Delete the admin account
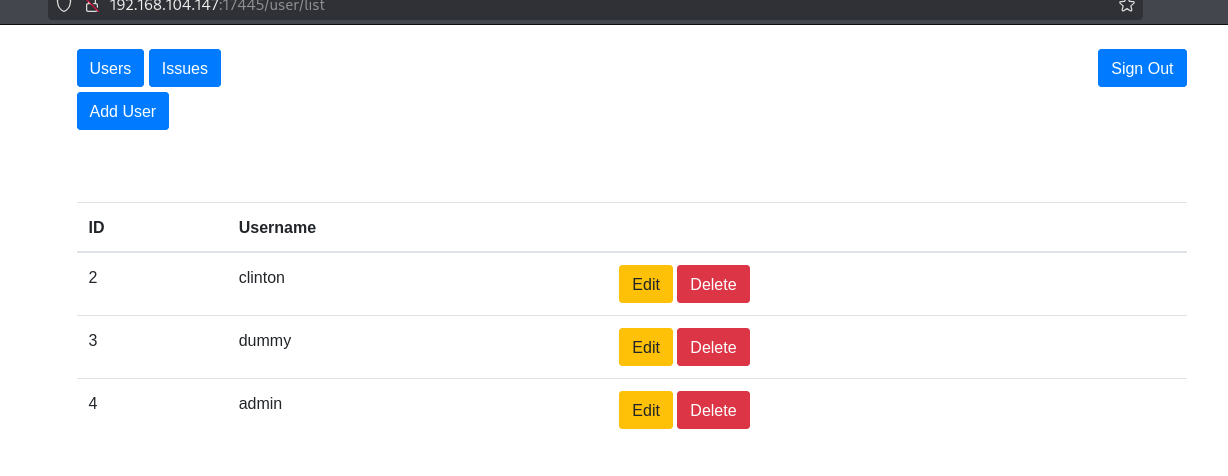Image resolution: width=1228 pixels, height=476 pixels. (x=713, y=410)
